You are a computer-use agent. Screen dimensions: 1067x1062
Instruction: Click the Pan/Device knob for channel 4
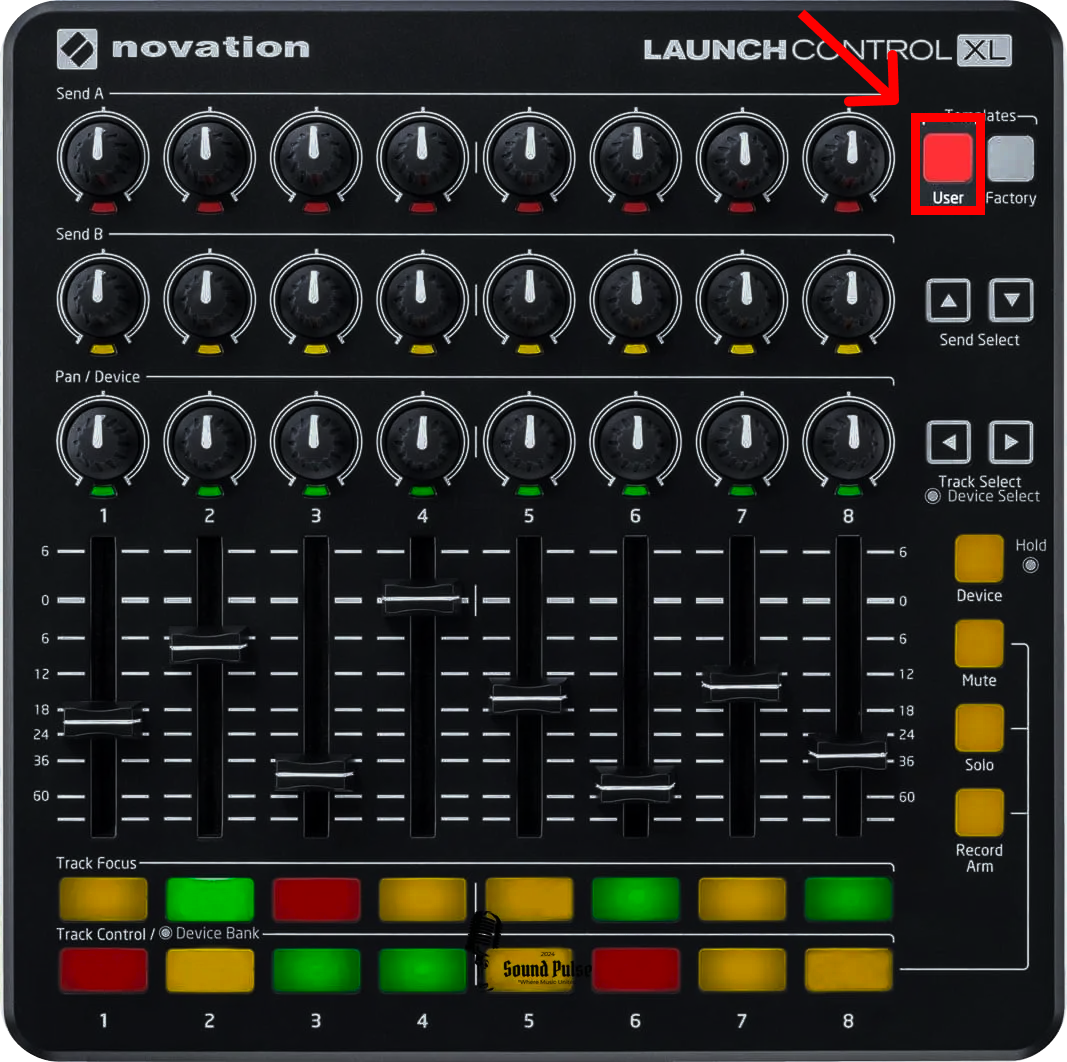(x=423, y=442)
